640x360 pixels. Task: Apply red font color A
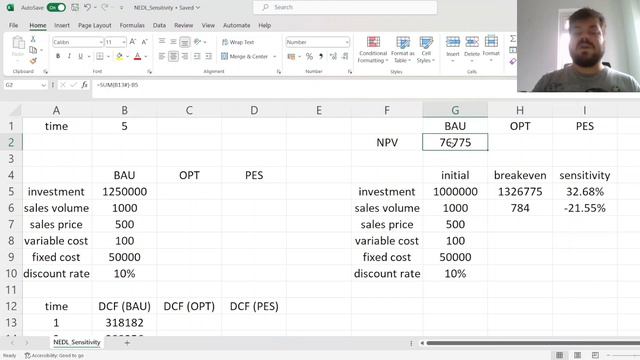tap(138, 56)
